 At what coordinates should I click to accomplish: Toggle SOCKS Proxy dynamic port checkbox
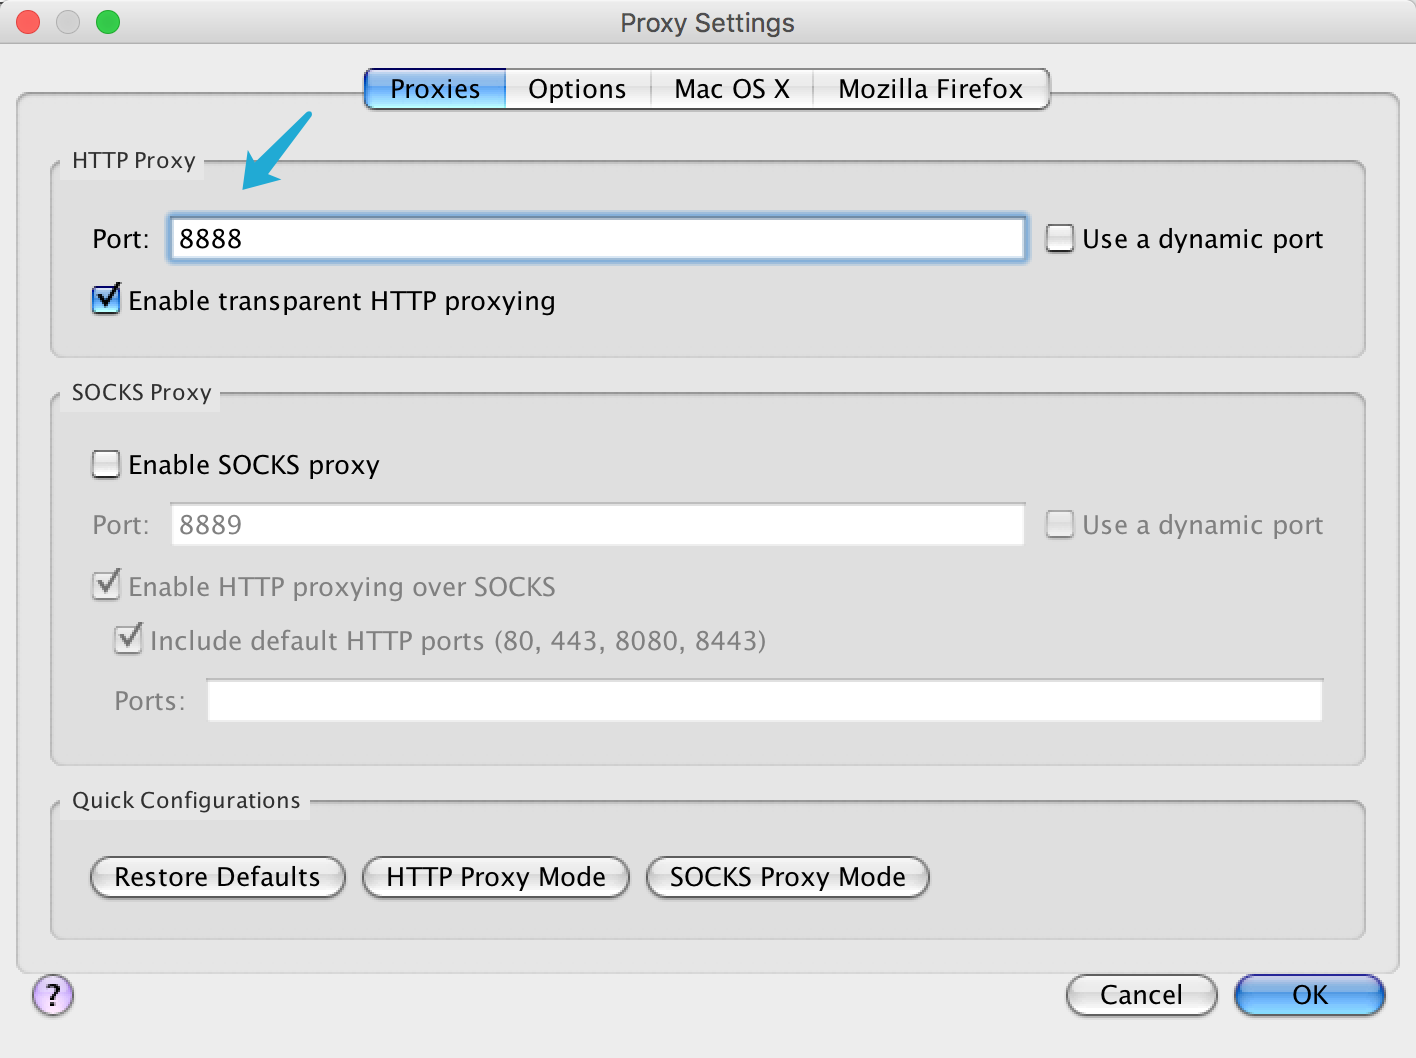(x=1060, y=525)
